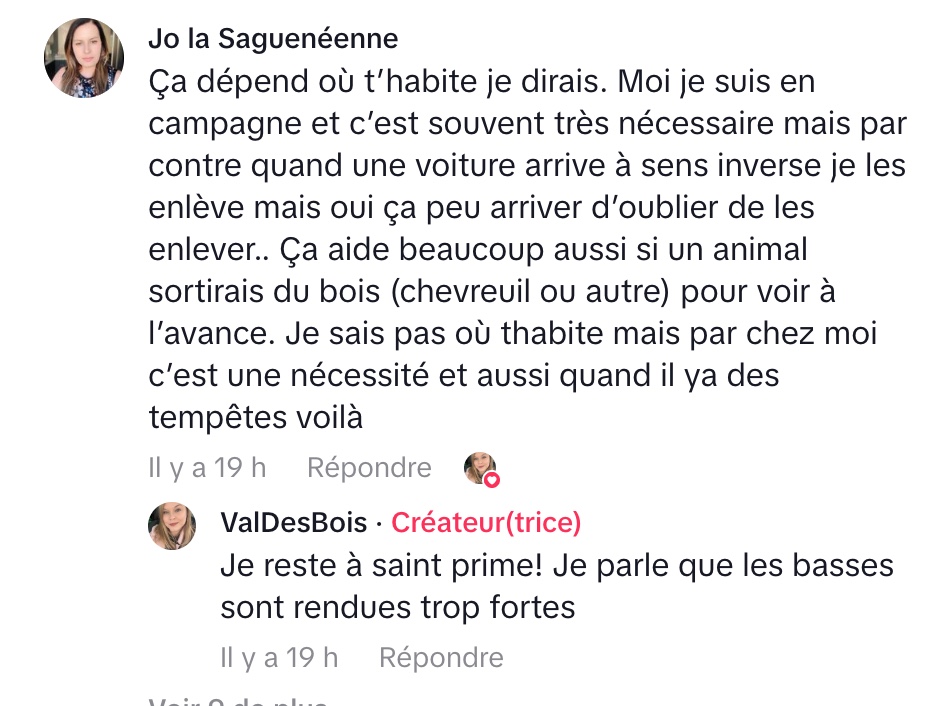
Task: Tap the creator-liked avatar beside Répondre
Action: [480, 467]
